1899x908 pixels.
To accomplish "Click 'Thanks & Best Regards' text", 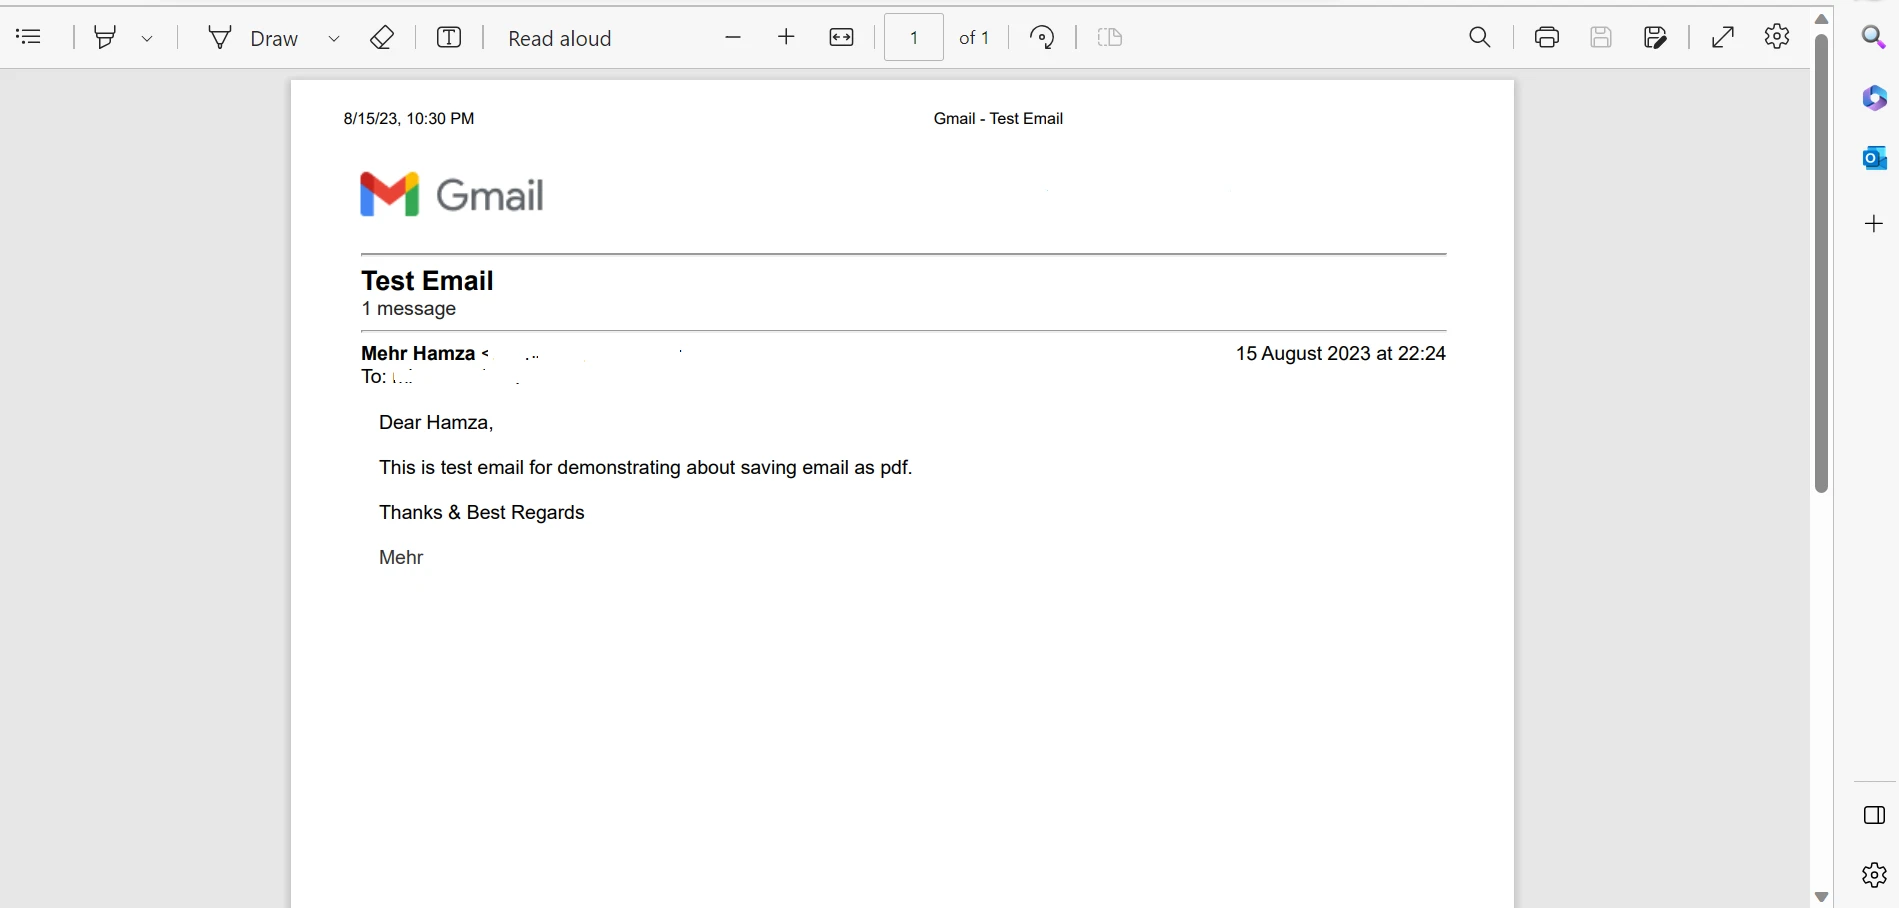I will tap(482, 512).
